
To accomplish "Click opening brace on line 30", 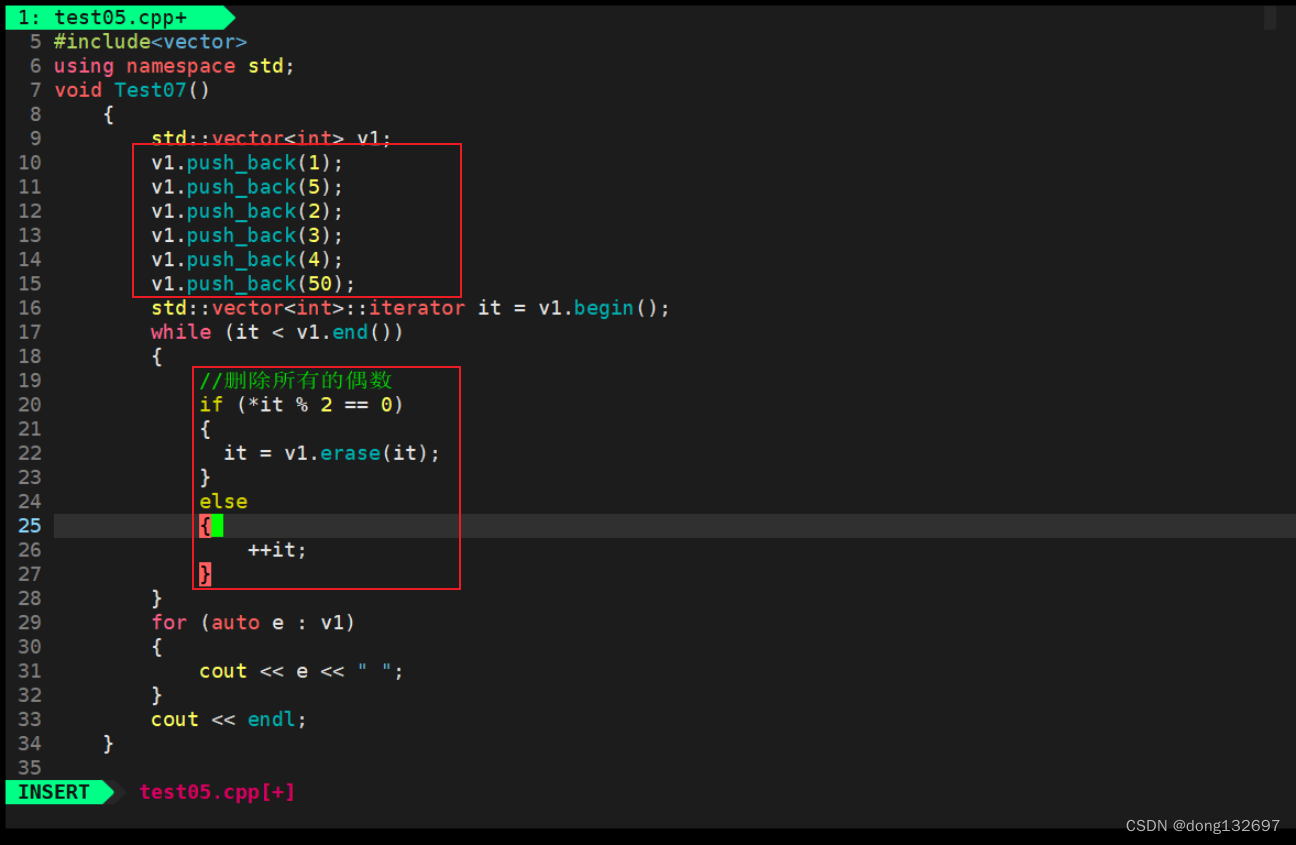I will 157,646.
